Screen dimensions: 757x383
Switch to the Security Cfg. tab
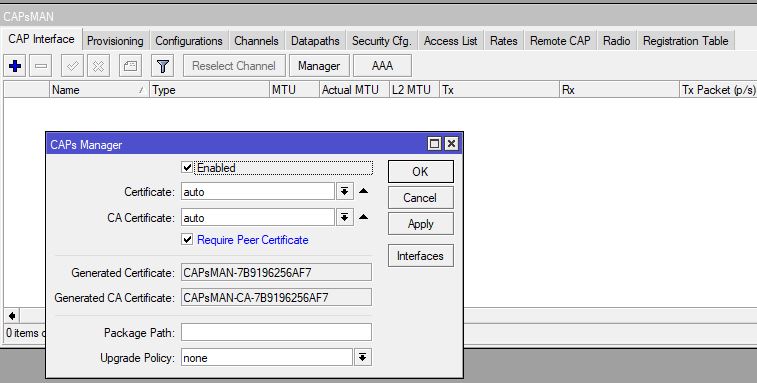coord(381,41)
